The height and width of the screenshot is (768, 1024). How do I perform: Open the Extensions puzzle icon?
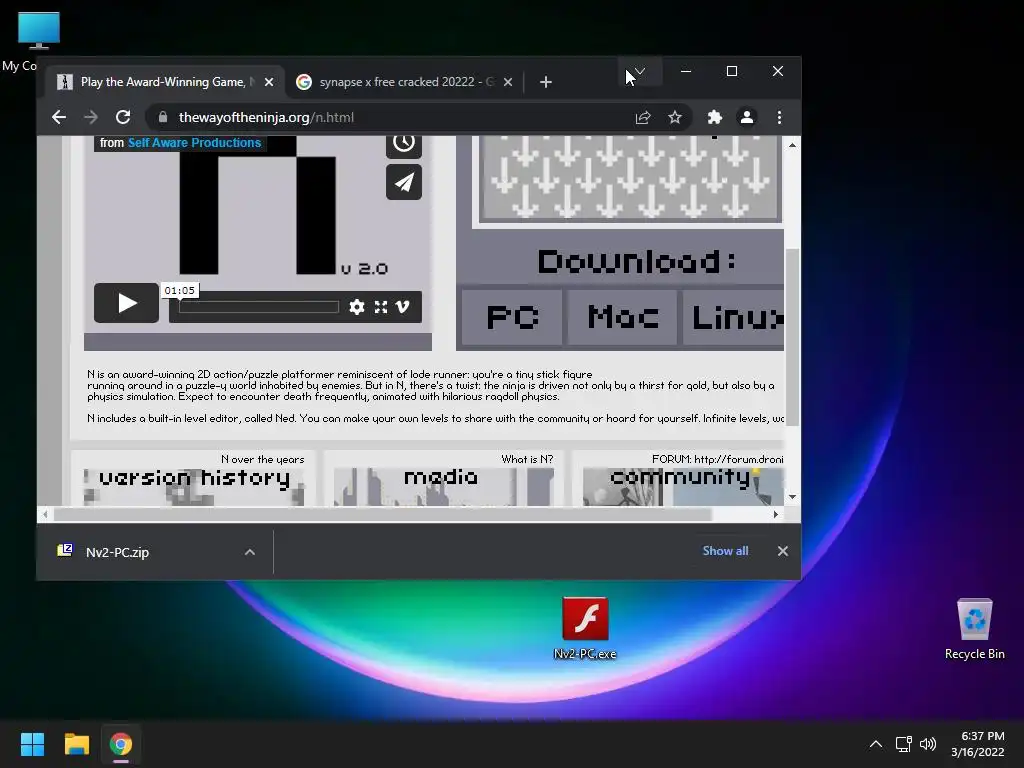point(714,118)
